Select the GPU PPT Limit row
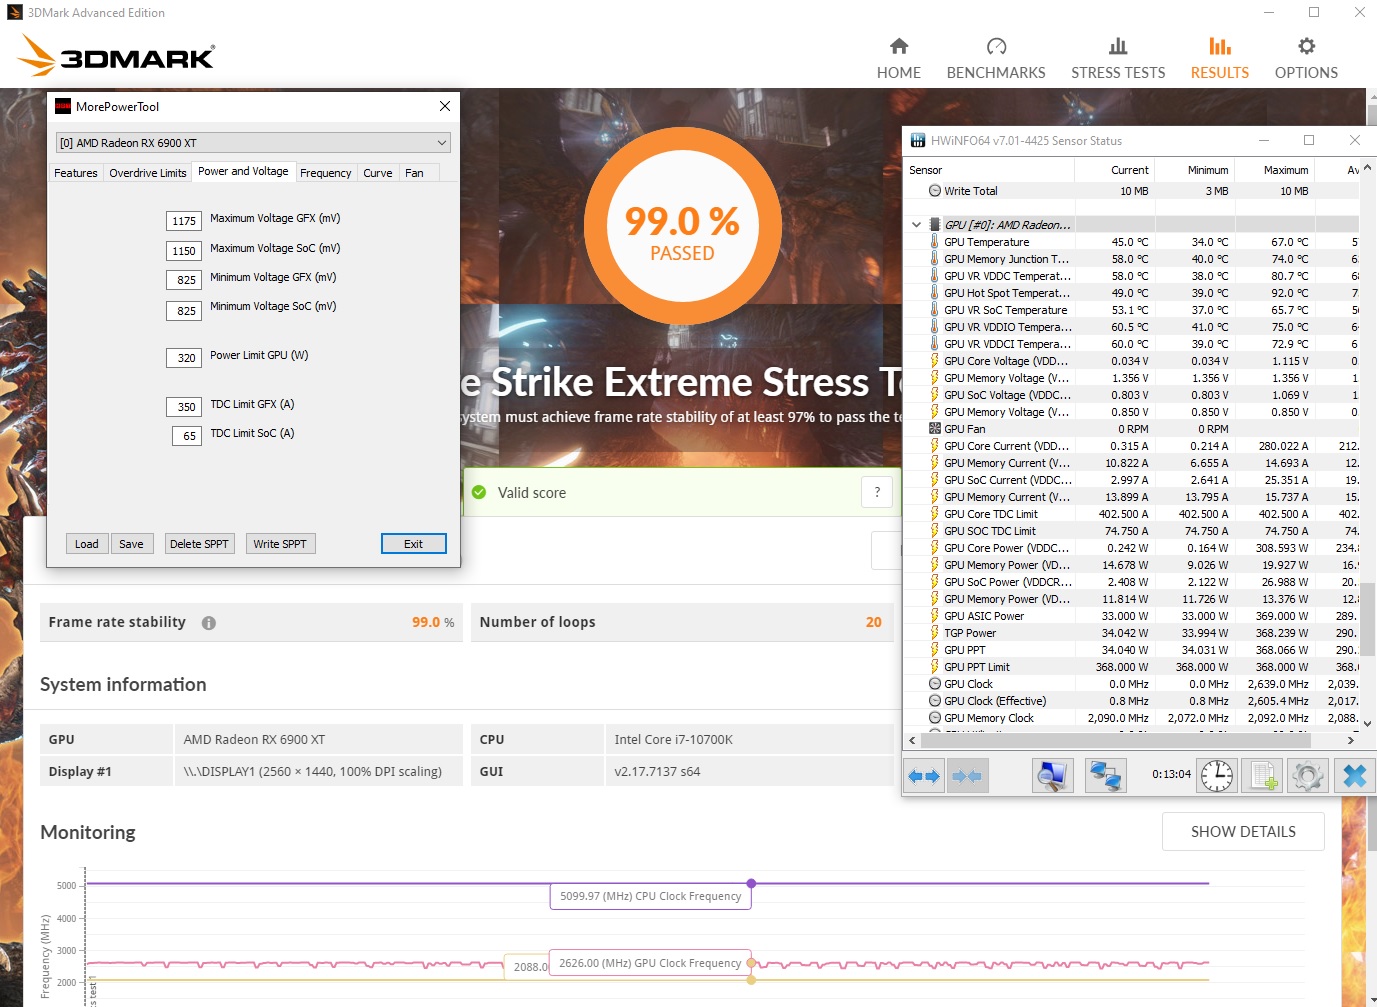The height and width of the screenshot is (1007, 1377). (1132, 667)
